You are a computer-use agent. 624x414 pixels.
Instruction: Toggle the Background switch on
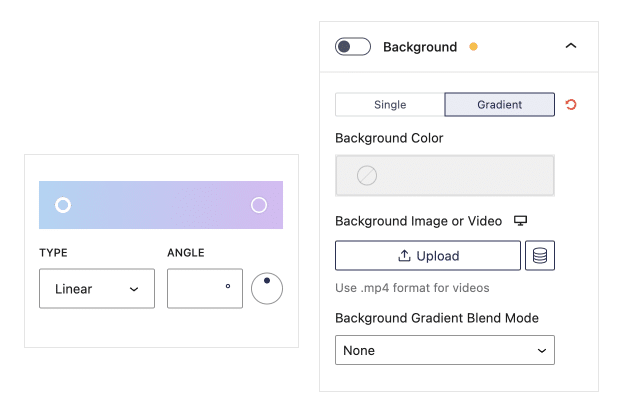tap(353, 47)
